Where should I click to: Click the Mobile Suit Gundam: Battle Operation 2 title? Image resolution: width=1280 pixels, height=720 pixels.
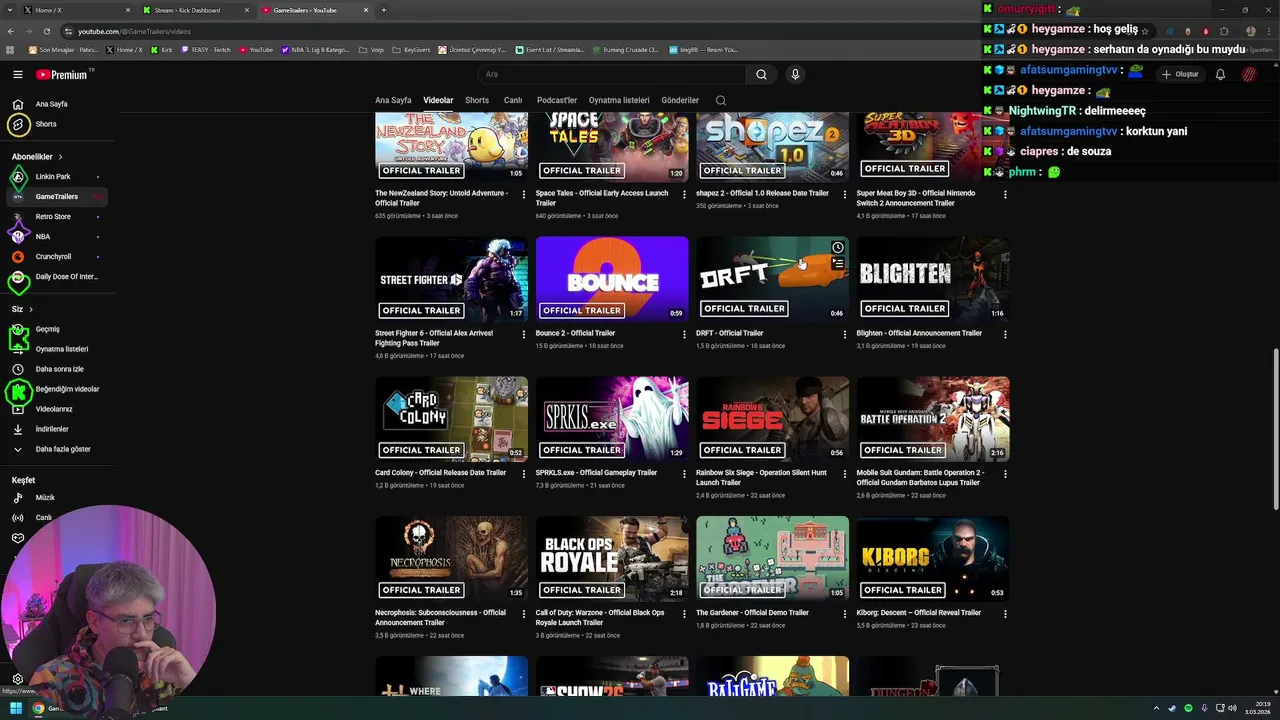coord(920,478)
